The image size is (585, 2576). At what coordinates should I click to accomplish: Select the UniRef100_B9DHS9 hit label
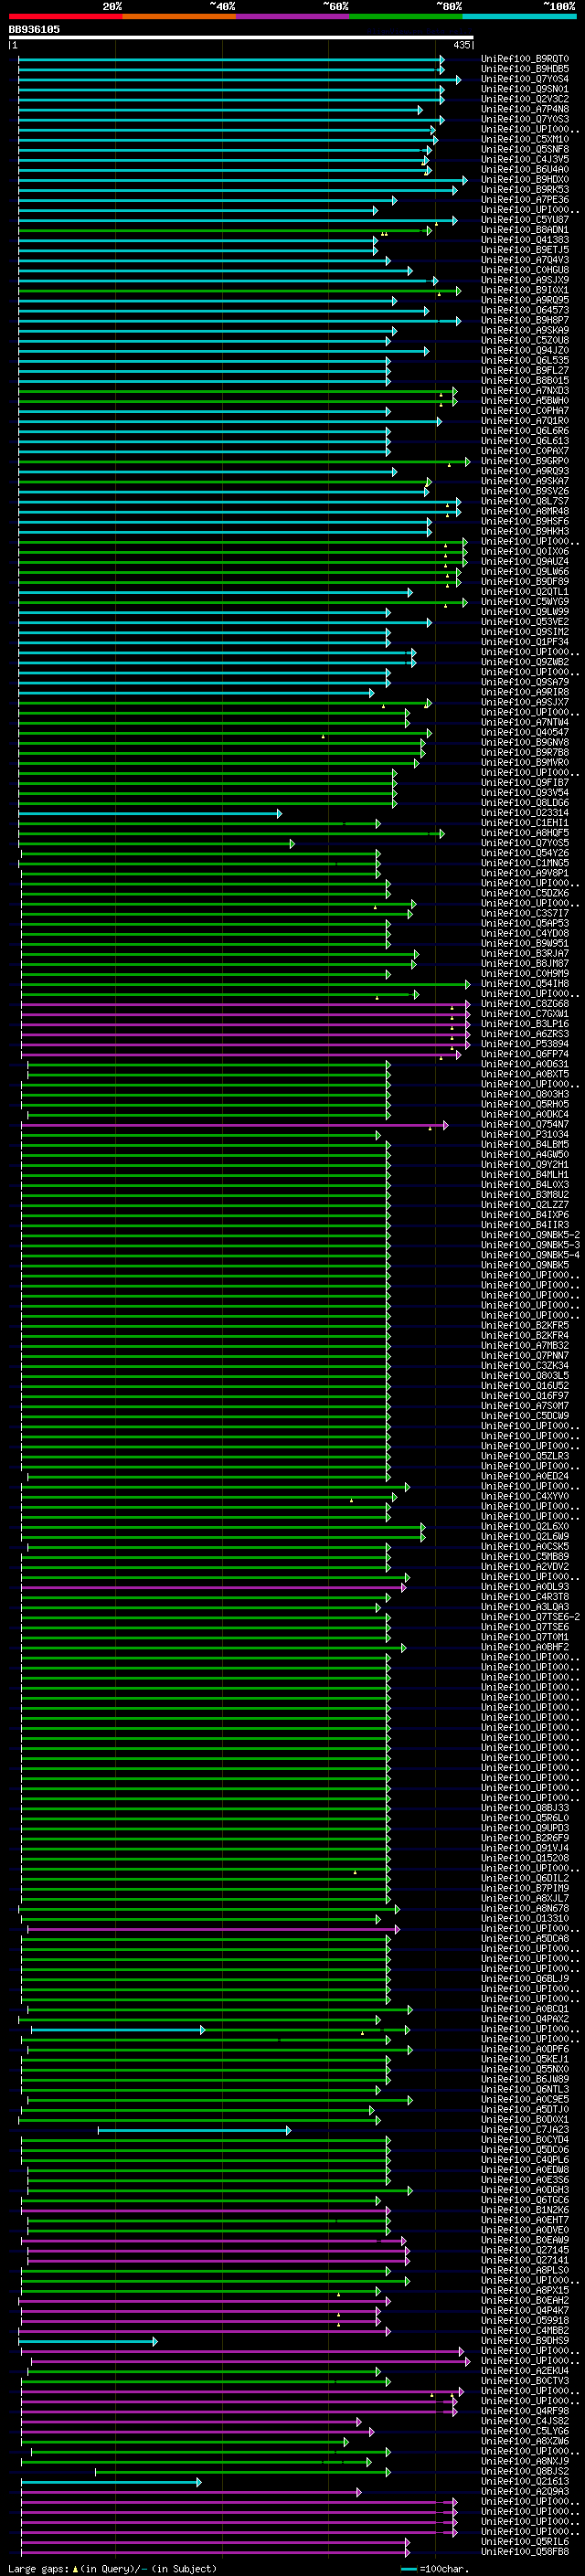click(525, 2341)
